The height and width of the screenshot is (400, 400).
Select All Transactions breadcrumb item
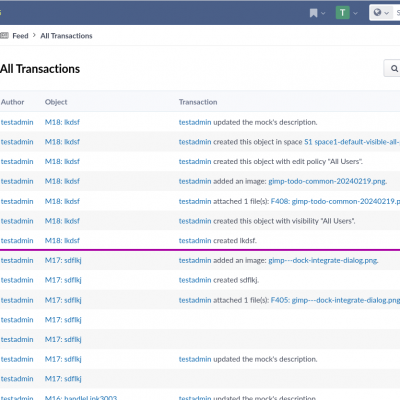pyautogui.click(x=66, y=36)
